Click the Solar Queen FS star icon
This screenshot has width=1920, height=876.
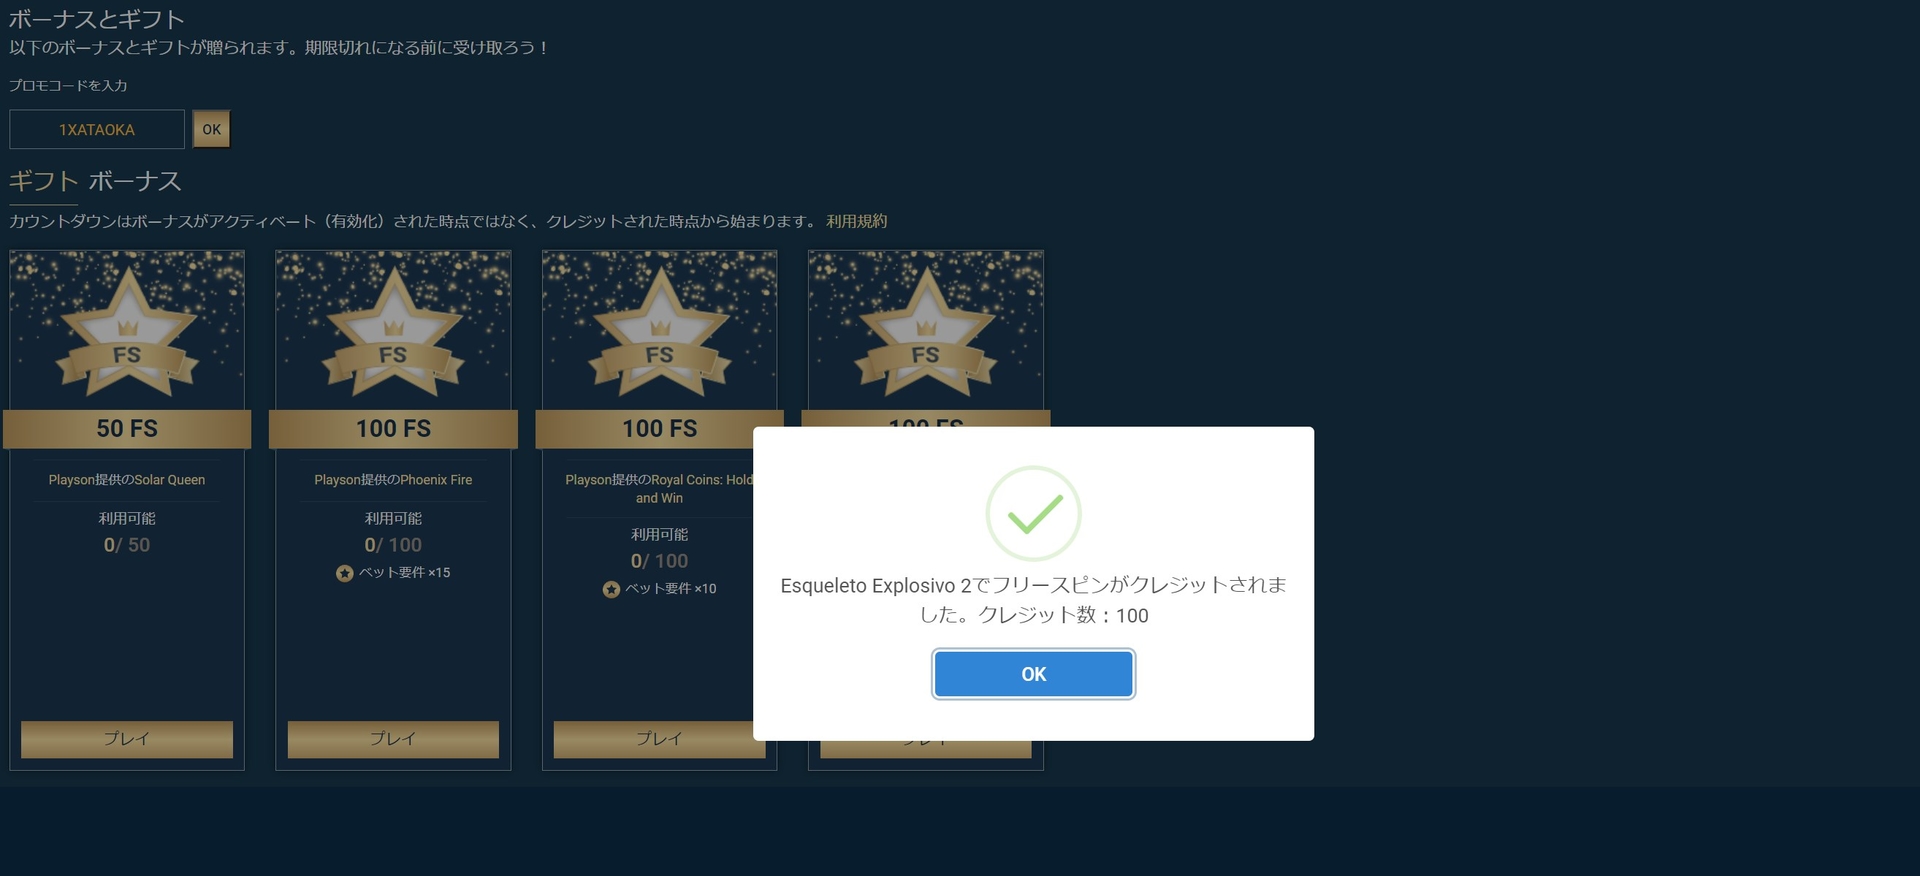click(x=127, y=333)
